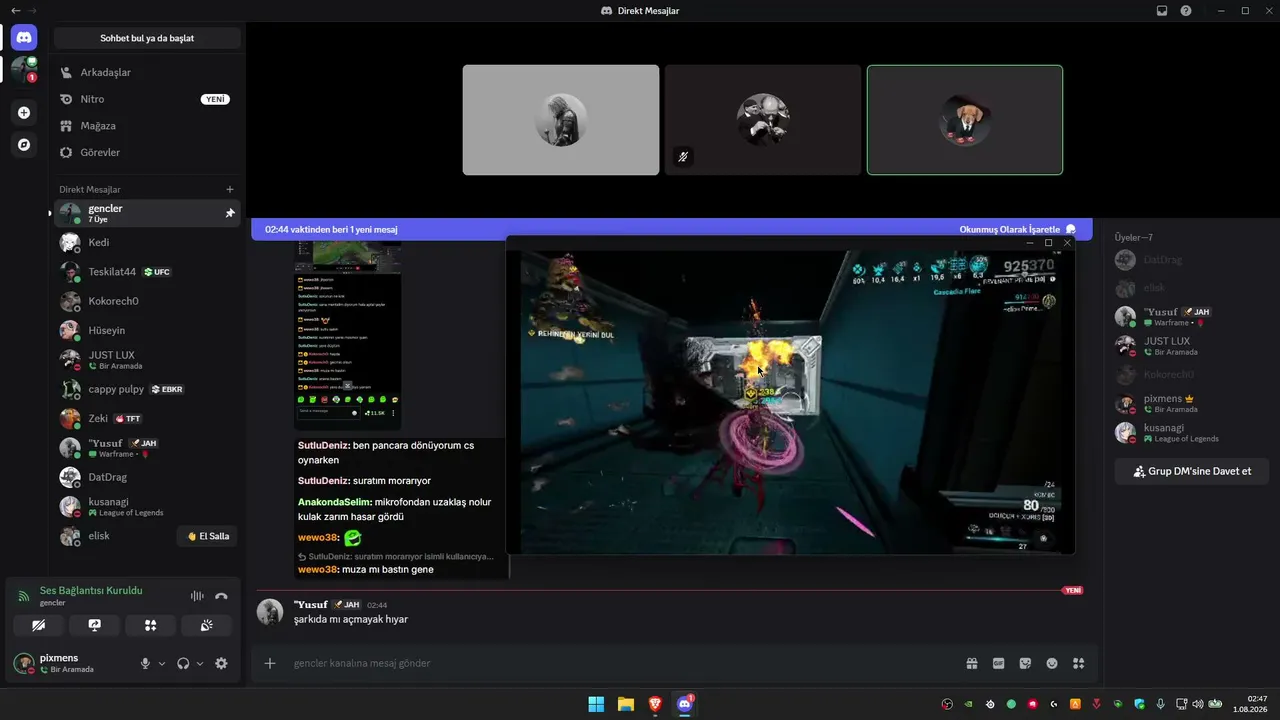1280x720 pixels.
Task: Open the Kedi direct message
Action: point(147,242)
